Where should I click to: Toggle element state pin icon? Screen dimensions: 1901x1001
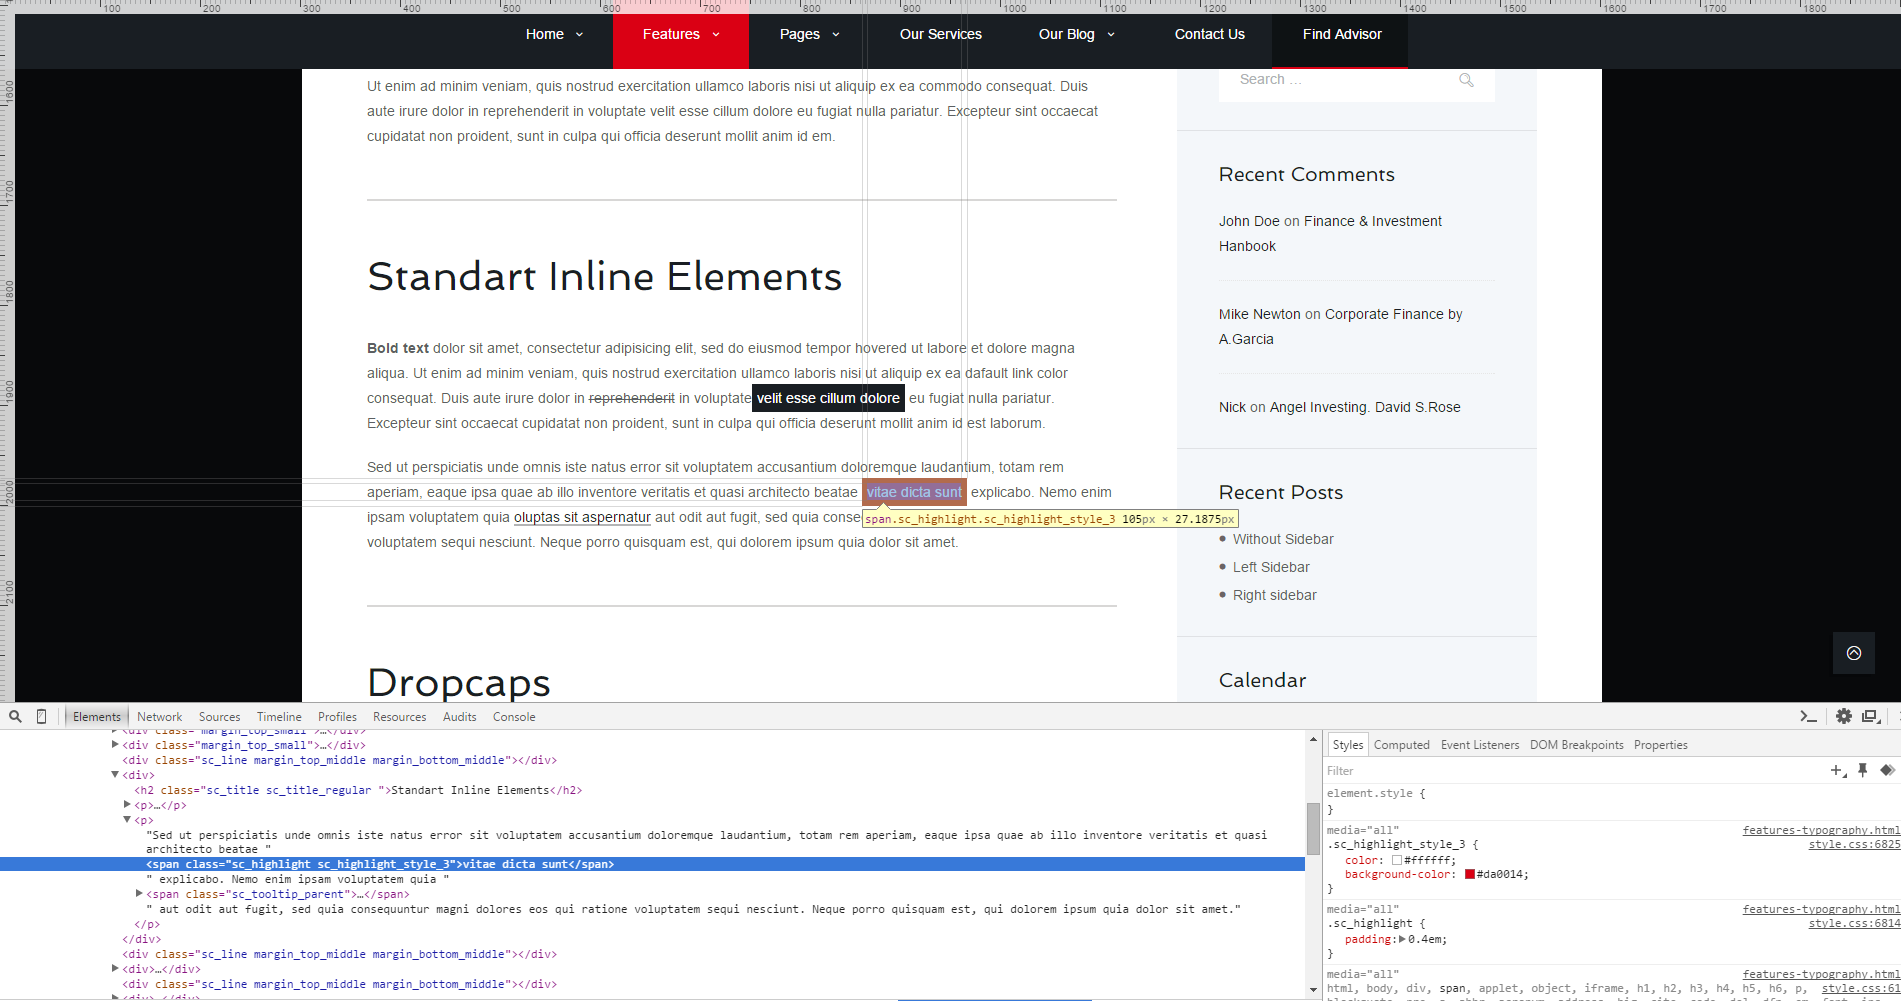pyautogui.click(x=1862, y=770)
